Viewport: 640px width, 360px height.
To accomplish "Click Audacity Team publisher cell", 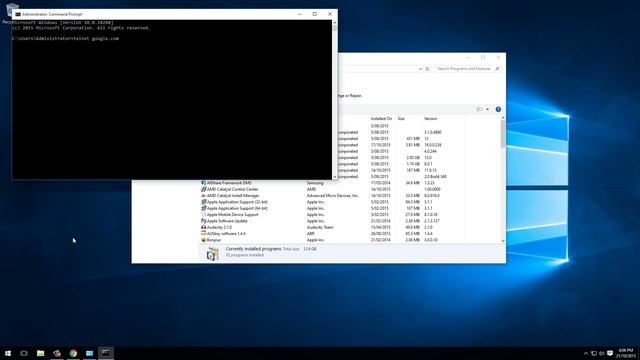I will [x=320, y=227].
